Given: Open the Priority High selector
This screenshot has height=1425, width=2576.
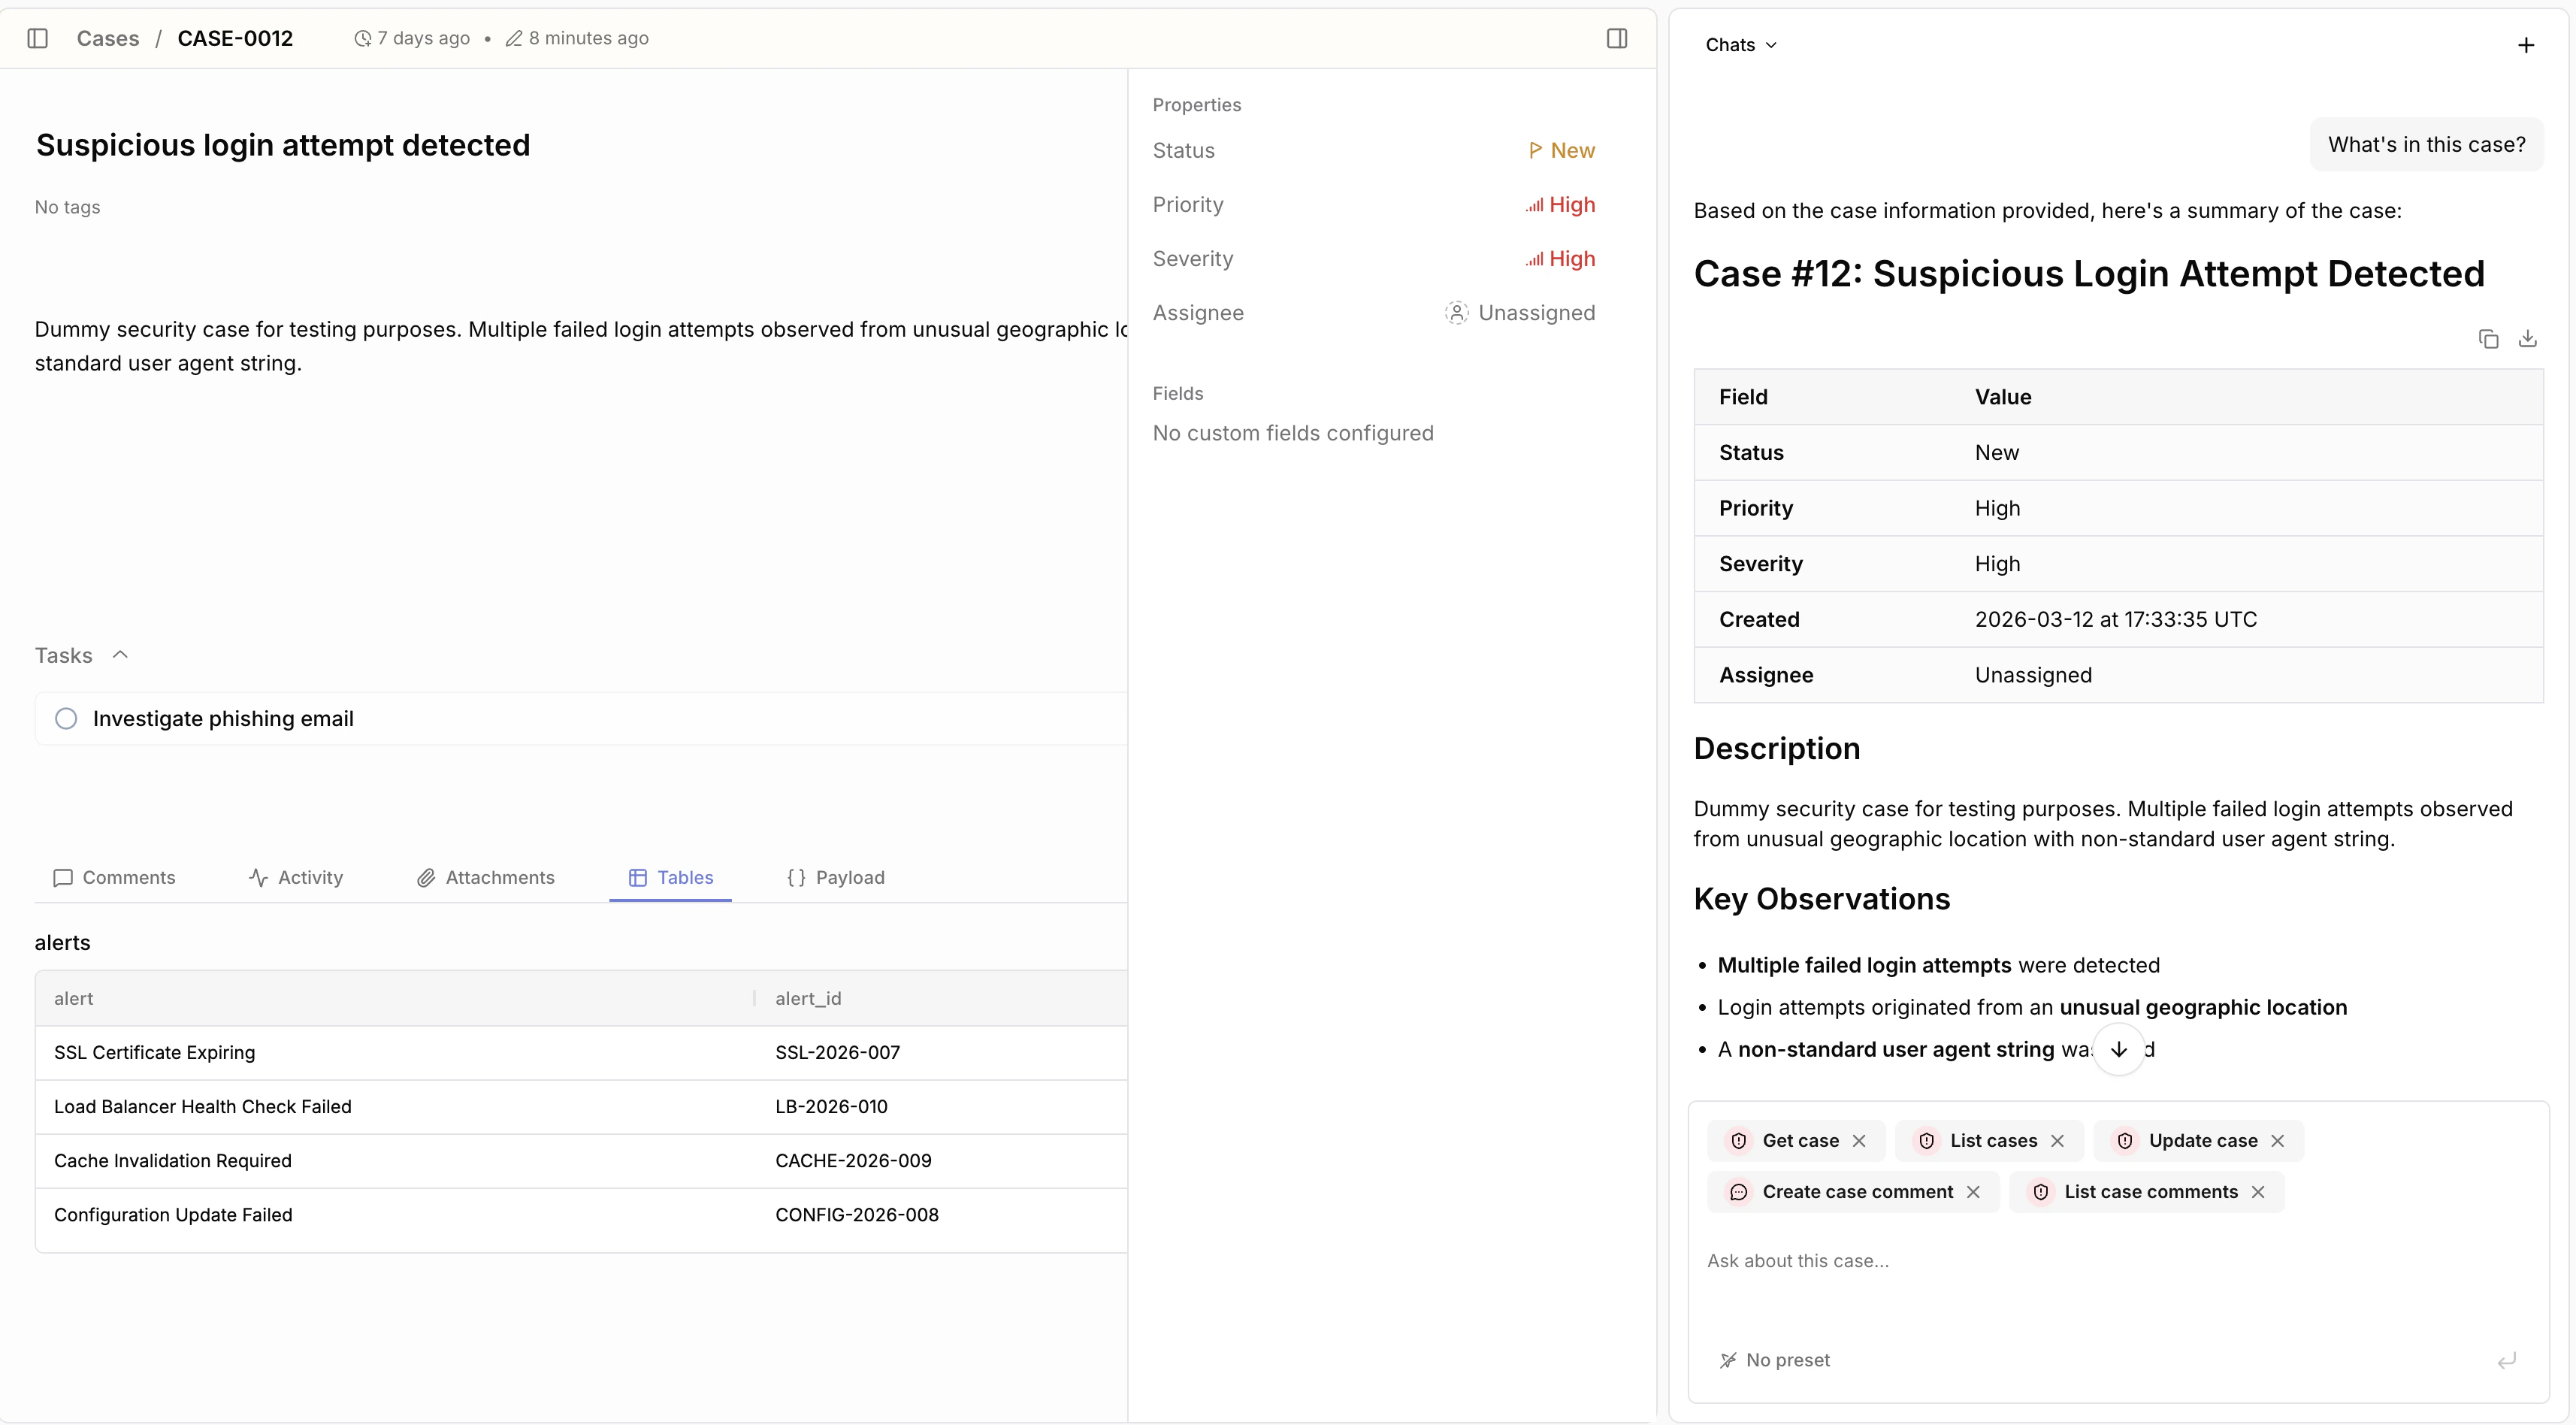Looking at the screenshot, I should [x=1560, y=205].
